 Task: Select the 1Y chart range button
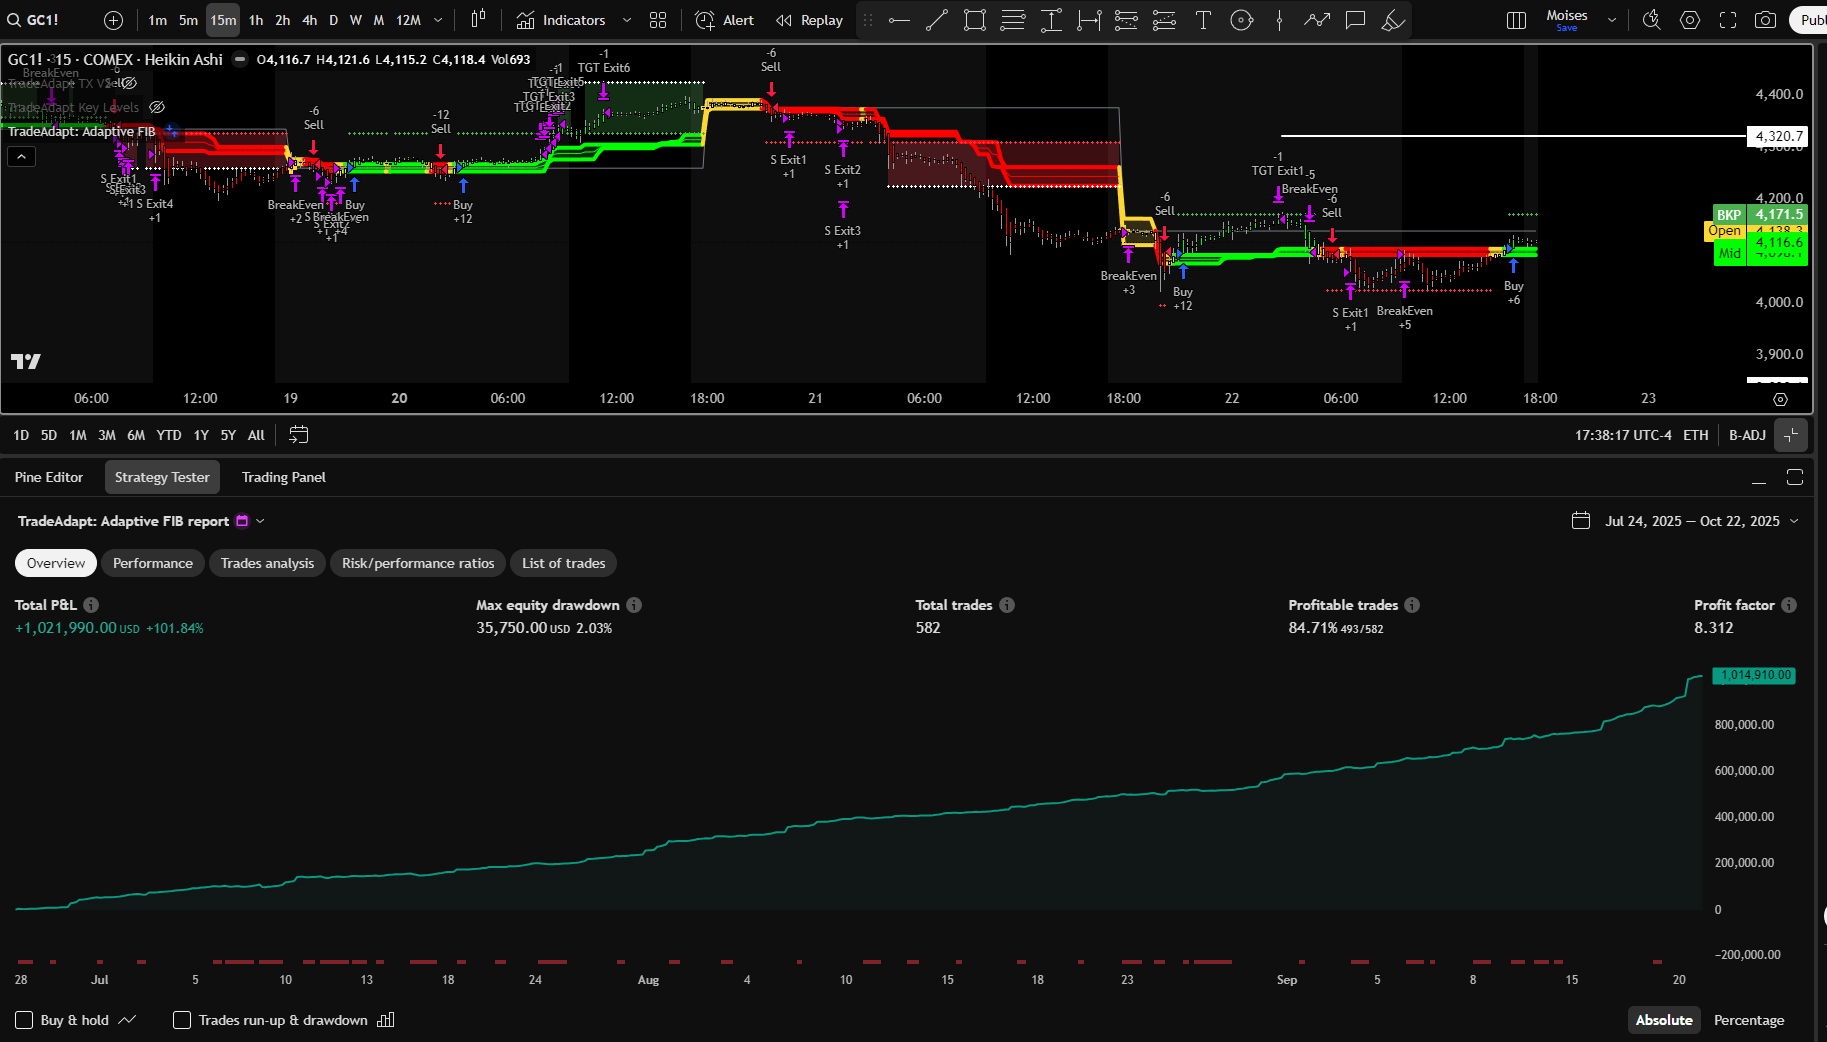(x=200, y=435)
